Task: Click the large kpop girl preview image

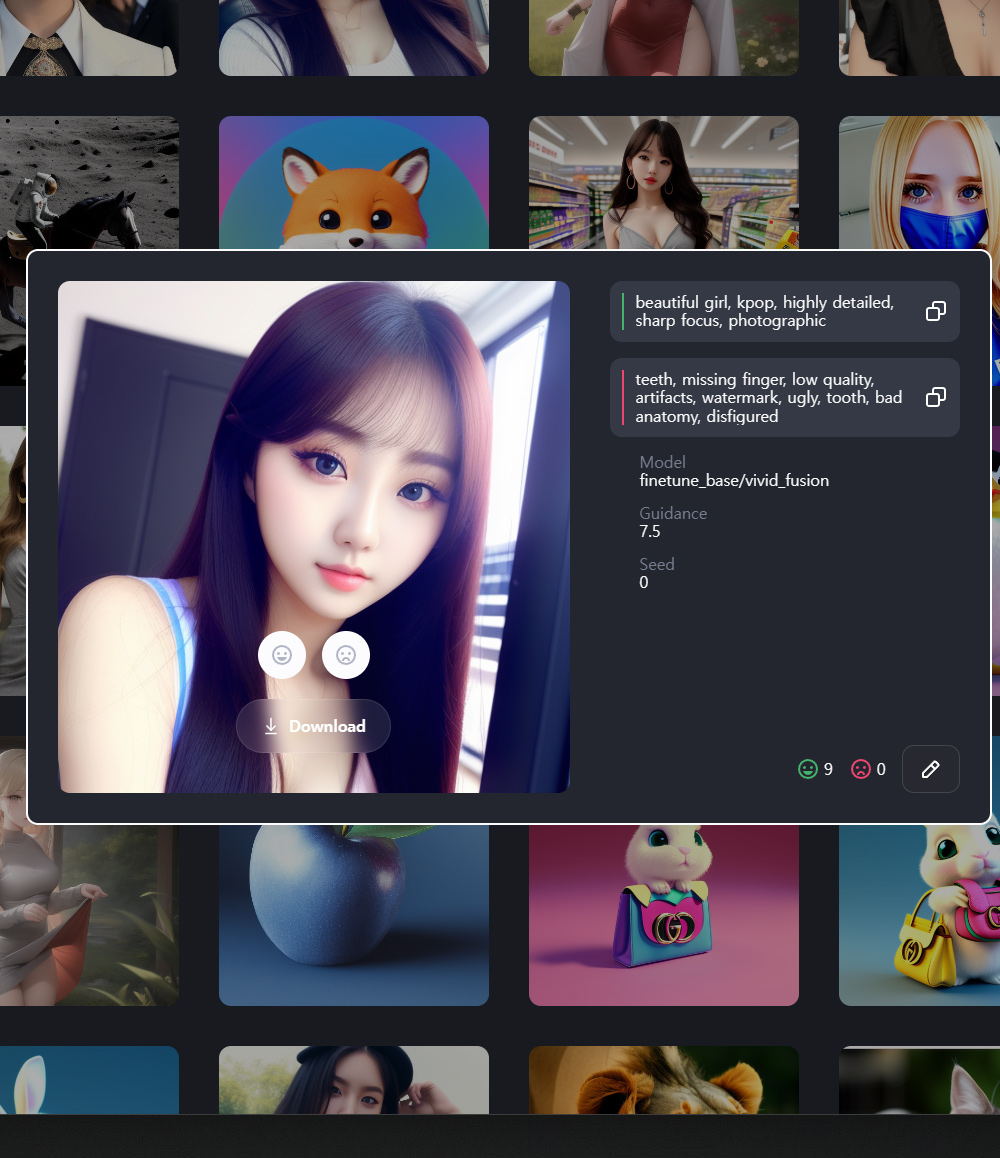Action: [314, 537]
